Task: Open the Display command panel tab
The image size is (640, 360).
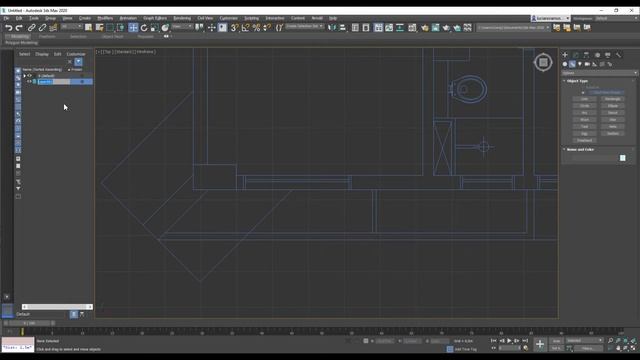Action: pyautogui.click(x=608, y=55)
